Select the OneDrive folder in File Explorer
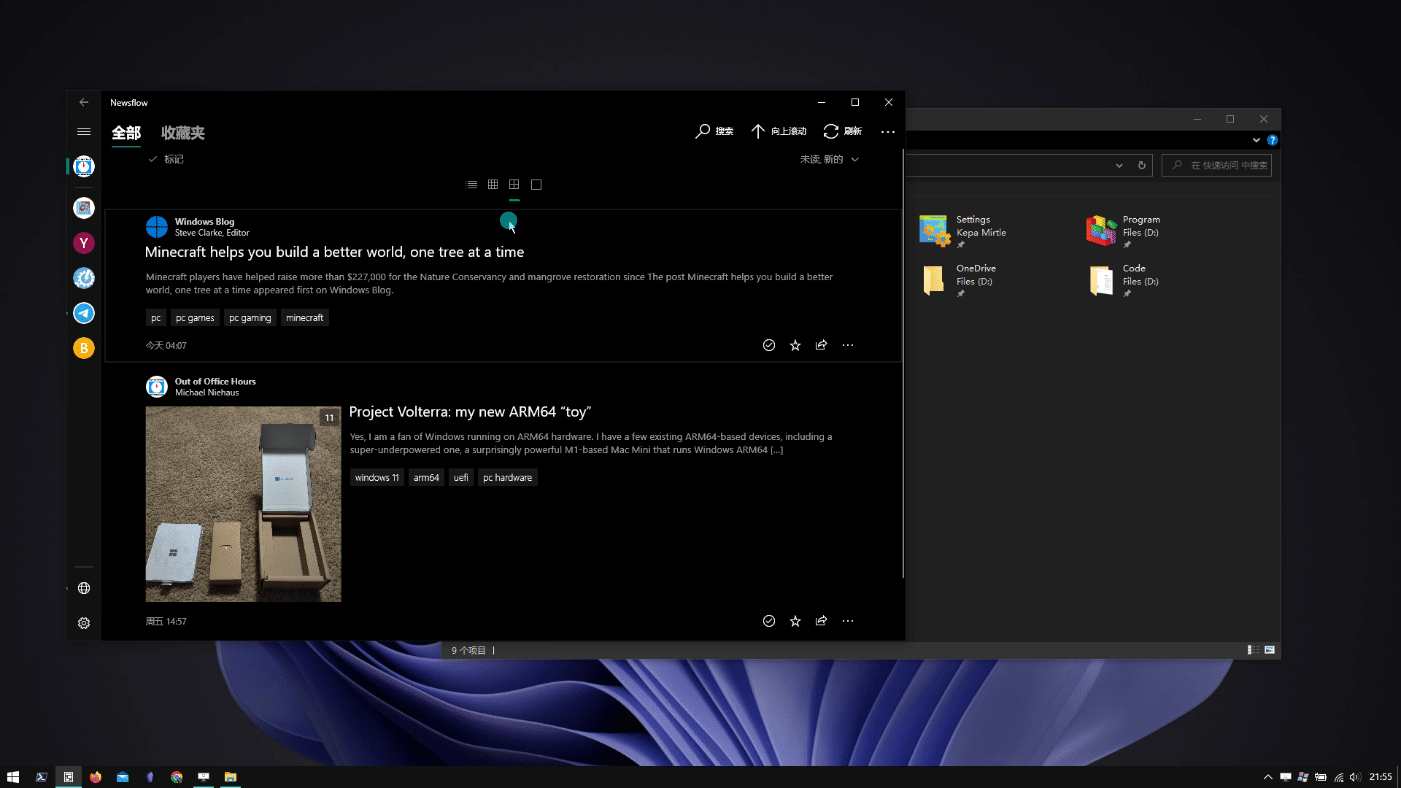 [958, 281]
